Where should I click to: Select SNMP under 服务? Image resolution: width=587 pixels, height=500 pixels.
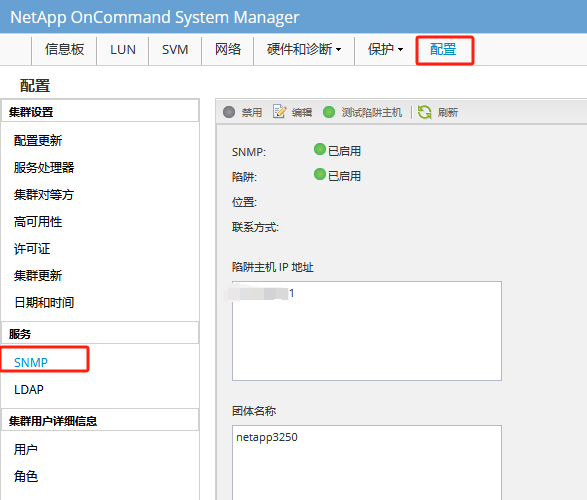click(x=31, y=362)
